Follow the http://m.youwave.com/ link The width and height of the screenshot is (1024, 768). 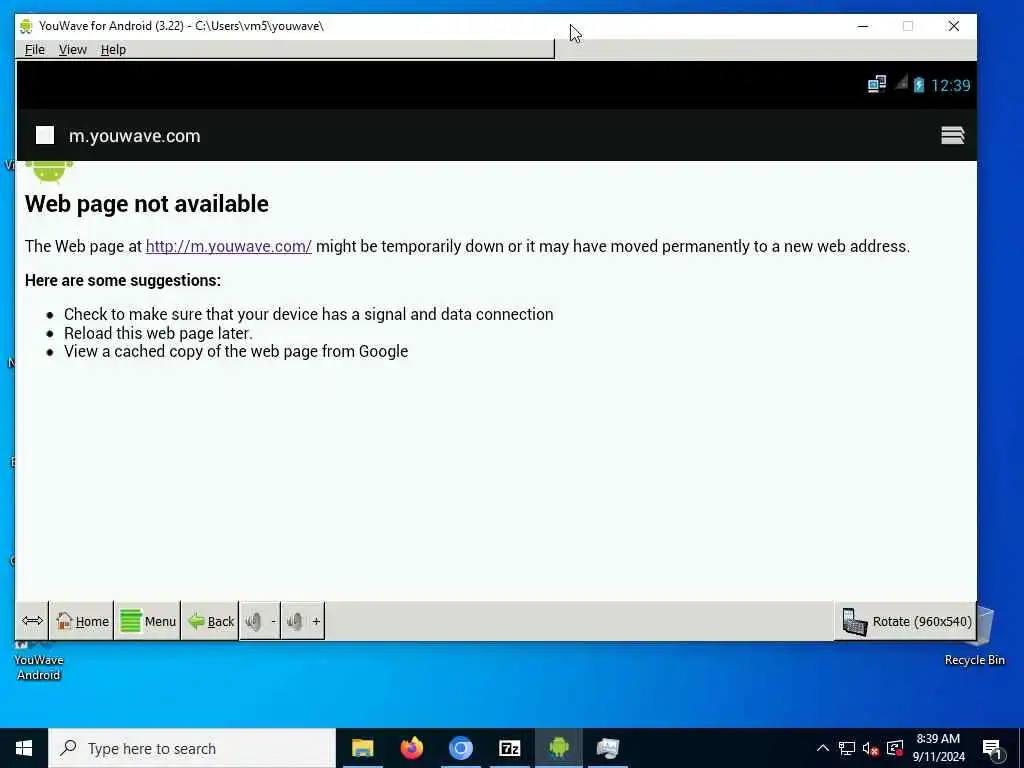(x=229, y=246)
